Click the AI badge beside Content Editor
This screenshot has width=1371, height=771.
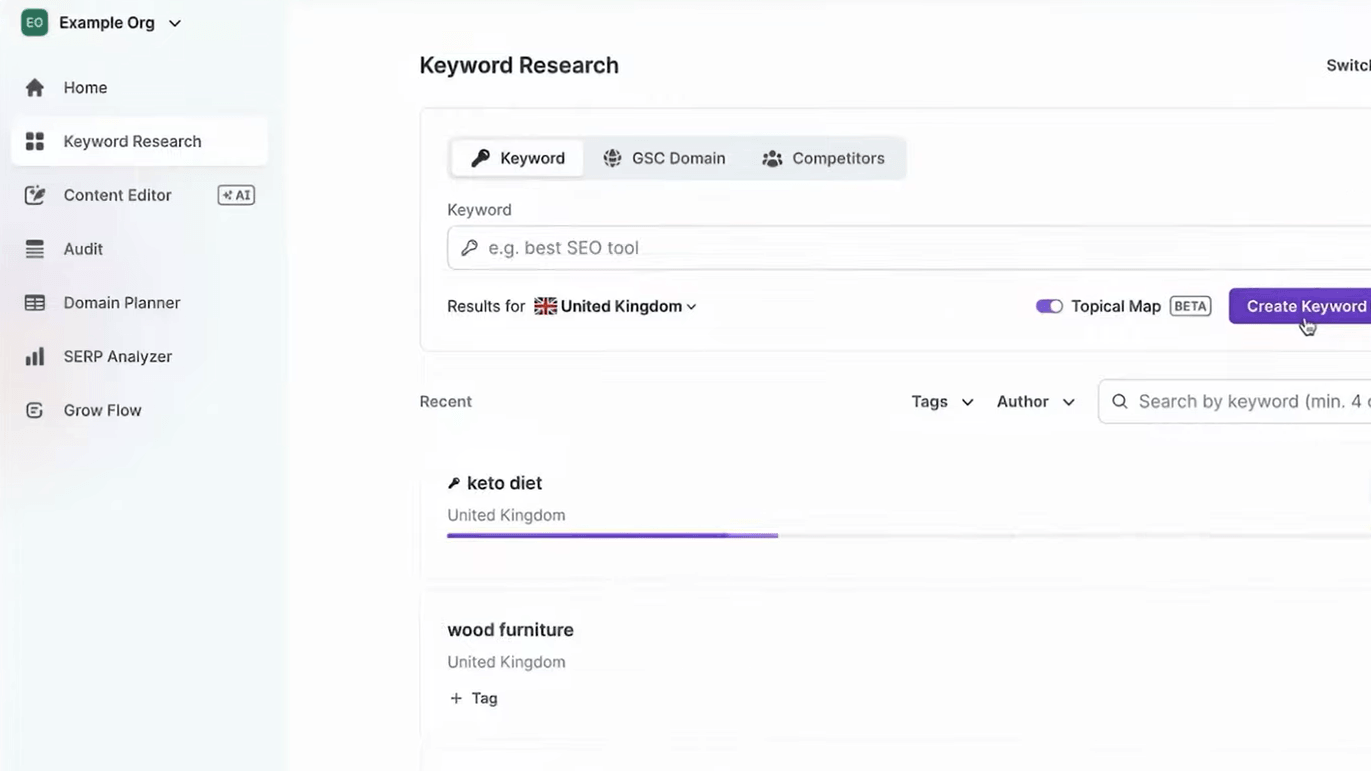click(236, 195)
